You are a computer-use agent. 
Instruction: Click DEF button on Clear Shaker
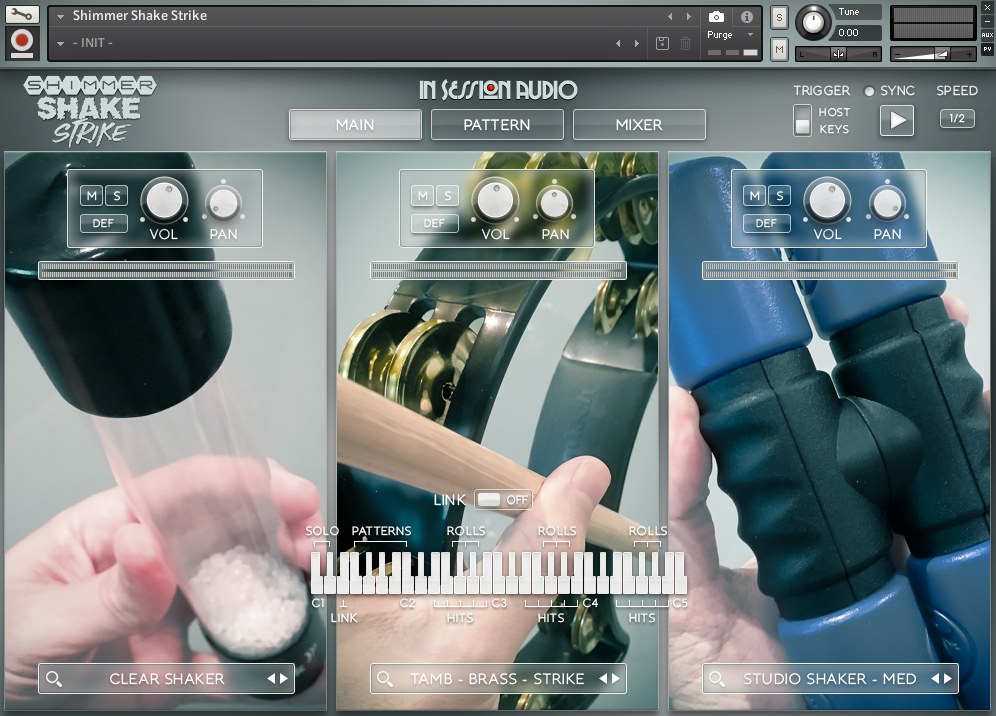pyautogui.click(x=103, y=223)
